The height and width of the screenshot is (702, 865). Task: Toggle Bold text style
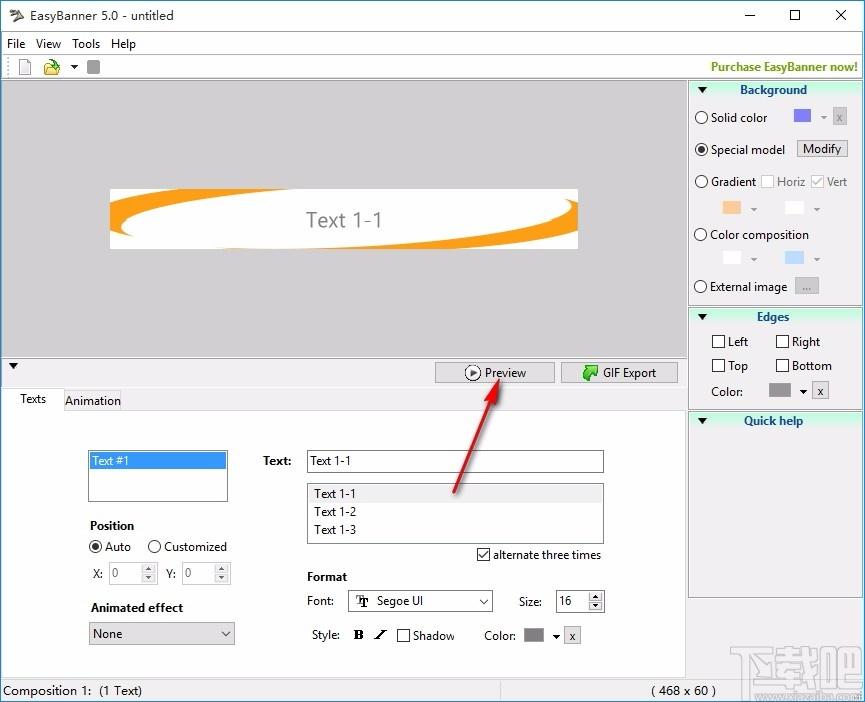coord(359,635)
